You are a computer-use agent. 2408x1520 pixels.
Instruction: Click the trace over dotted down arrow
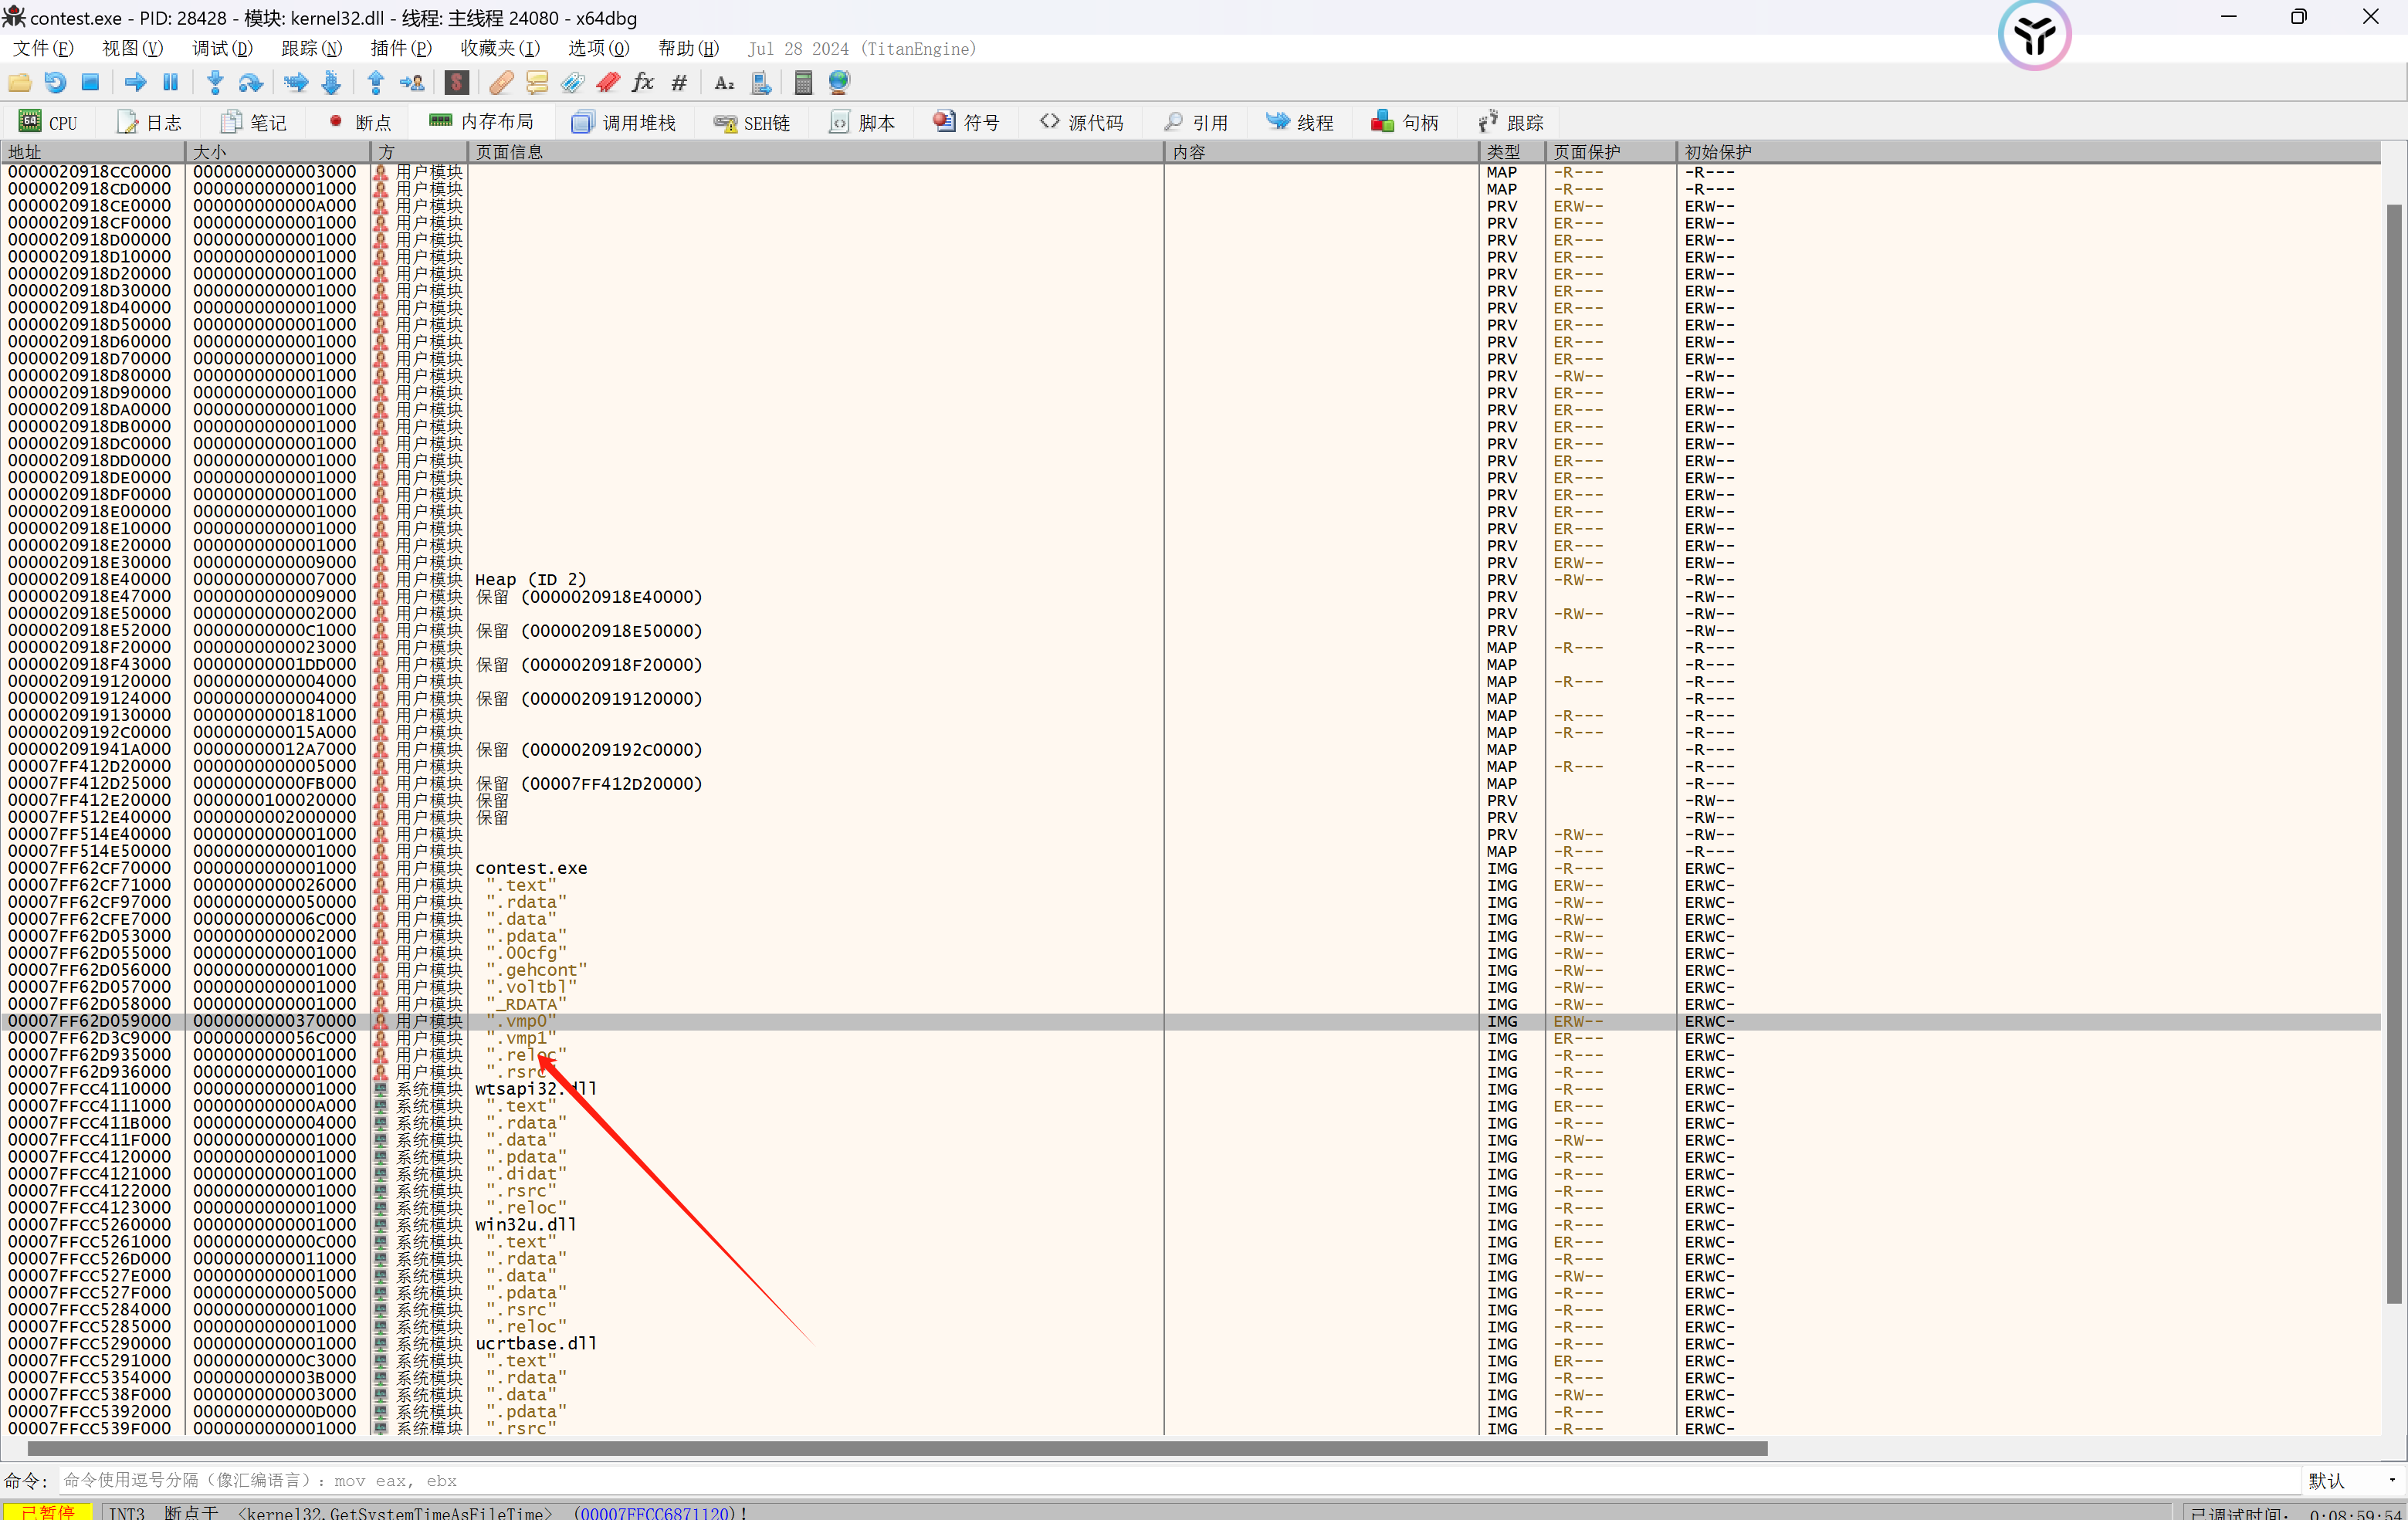(332, 83)
